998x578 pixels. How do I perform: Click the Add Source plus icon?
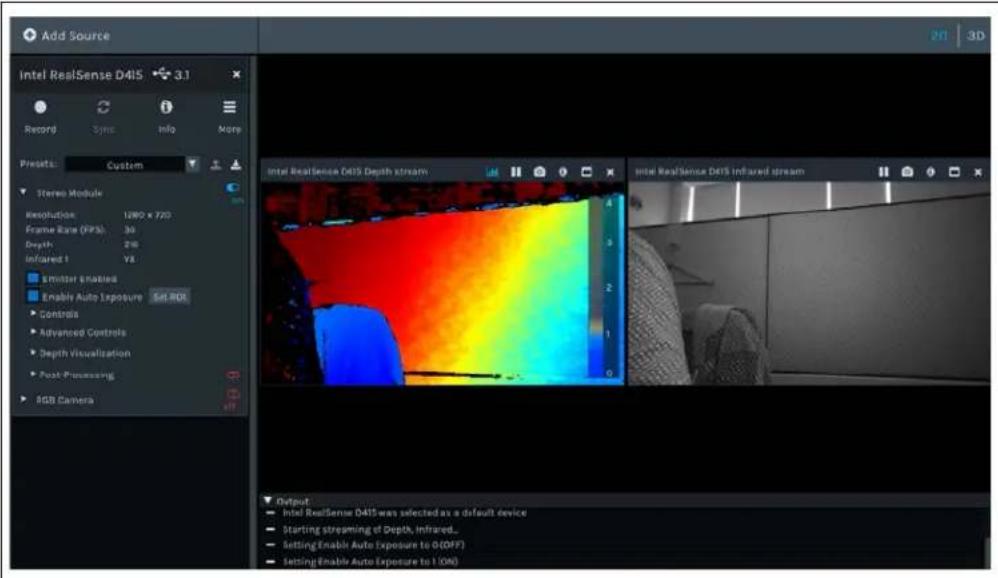[x=29, y=35]
